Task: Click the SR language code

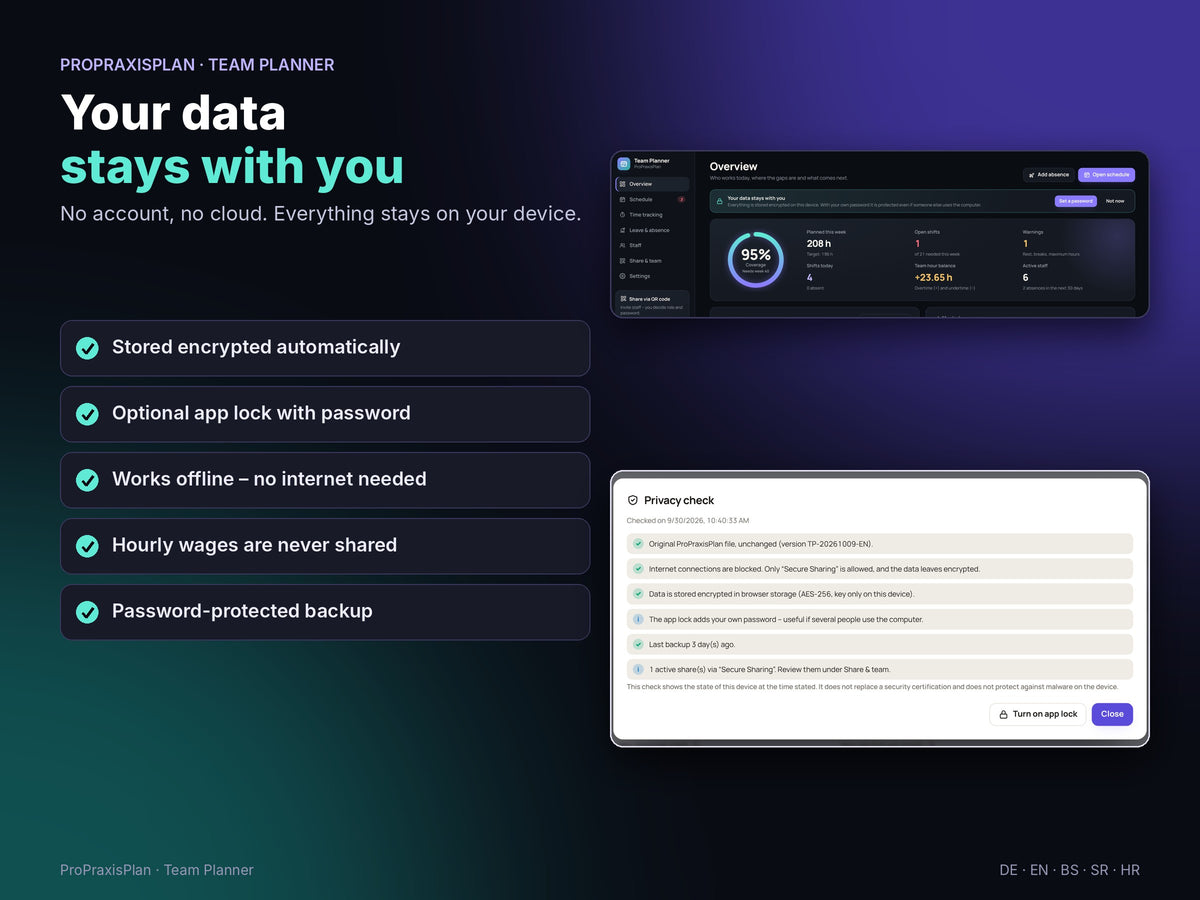Action: (x=1100, y=870)
